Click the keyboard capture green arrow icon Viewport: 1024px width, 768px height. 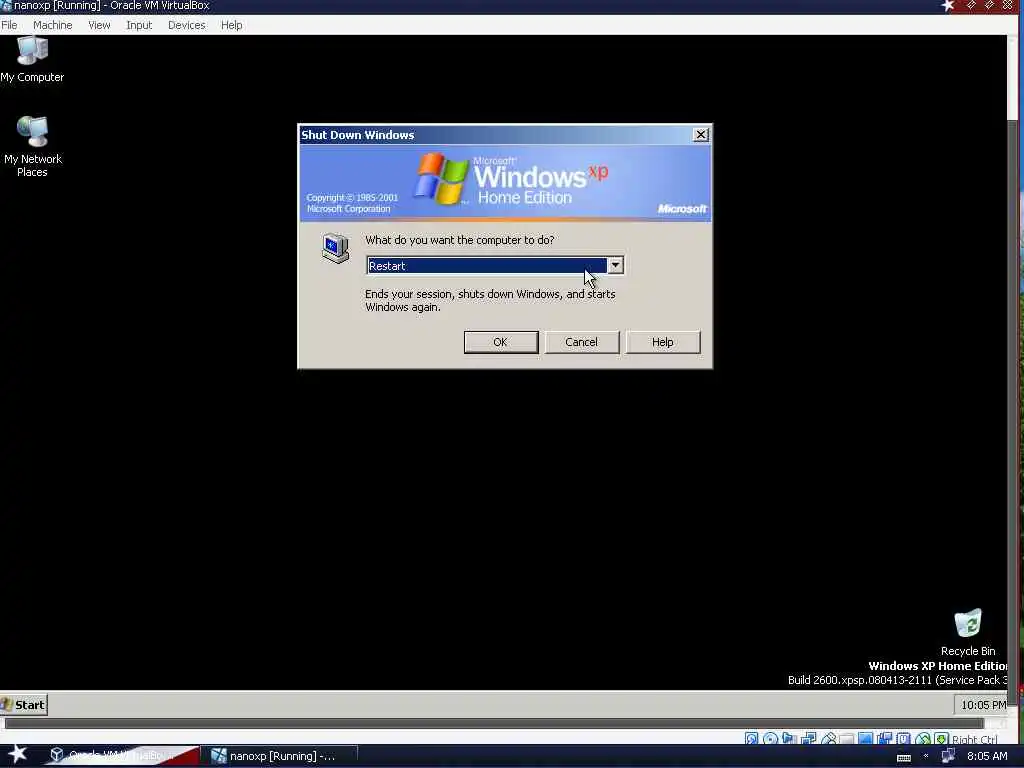pyautogui.click(x=941, y=739)
